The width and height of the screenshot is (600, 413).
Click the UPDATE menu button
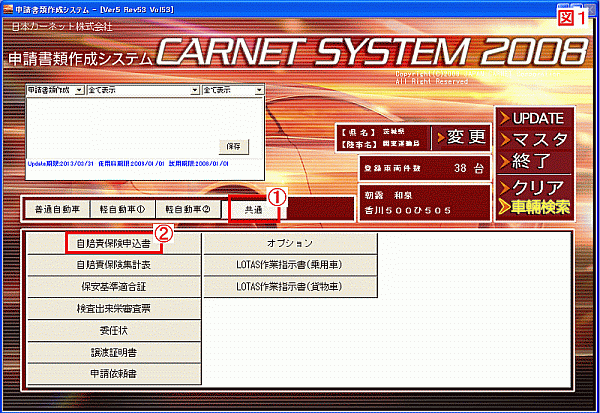point(534,118)
